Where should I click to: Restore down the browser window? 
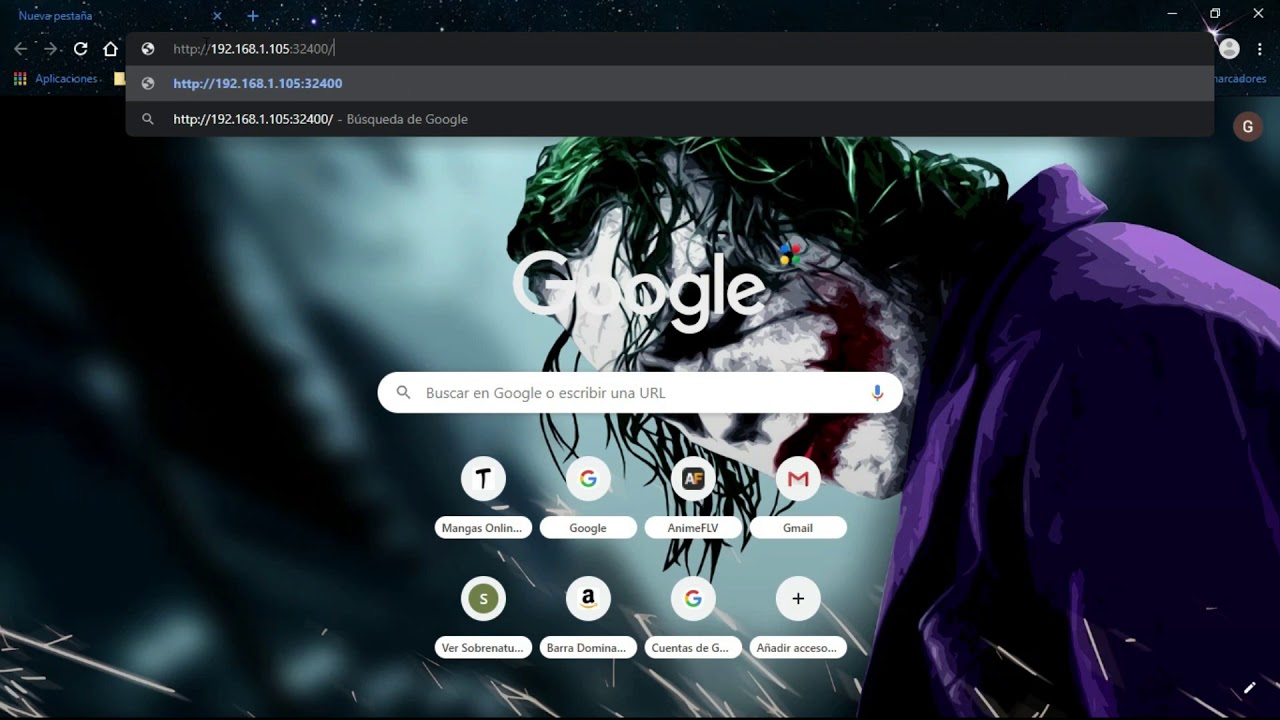pos(1215,14)
